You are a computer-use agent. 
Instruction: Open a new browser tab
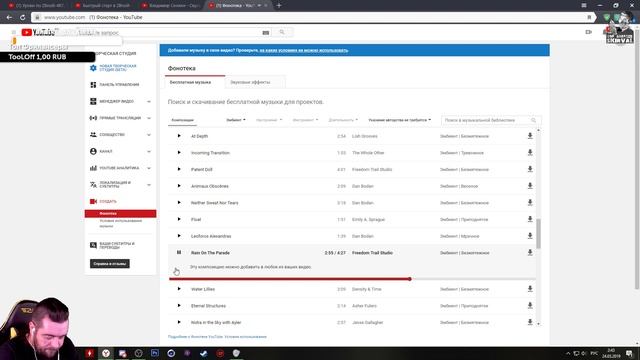click(279, 5)
